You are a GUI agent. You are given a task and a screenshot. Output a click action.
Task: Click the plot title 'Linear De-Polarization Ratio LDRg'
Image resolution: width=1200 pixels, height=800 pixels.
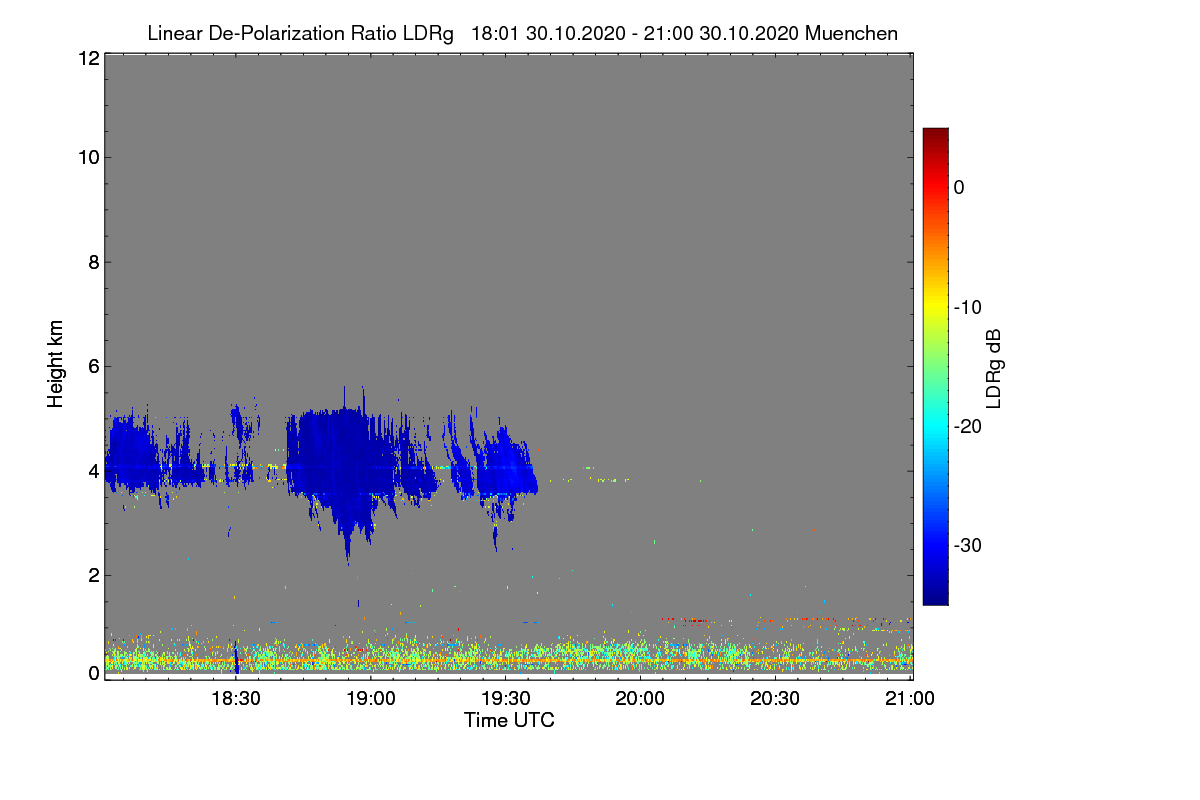300,33
